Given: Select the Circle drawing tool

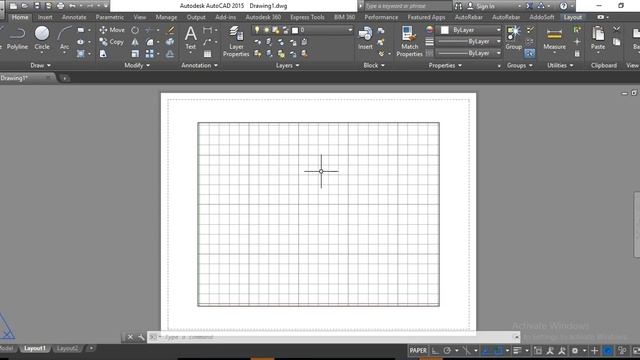Looking at the screenshot, I should tap(42, 38).
